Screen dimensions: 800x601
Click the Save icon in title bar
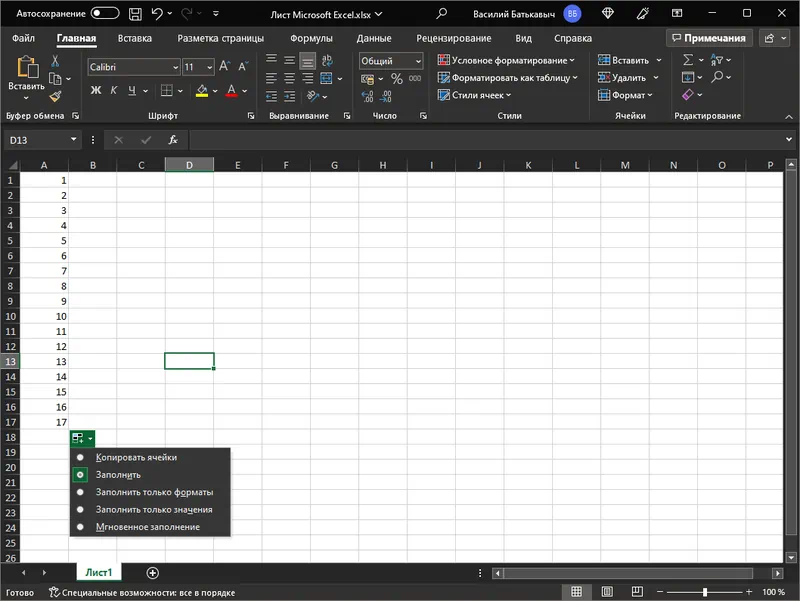click(x=135, y=14)
